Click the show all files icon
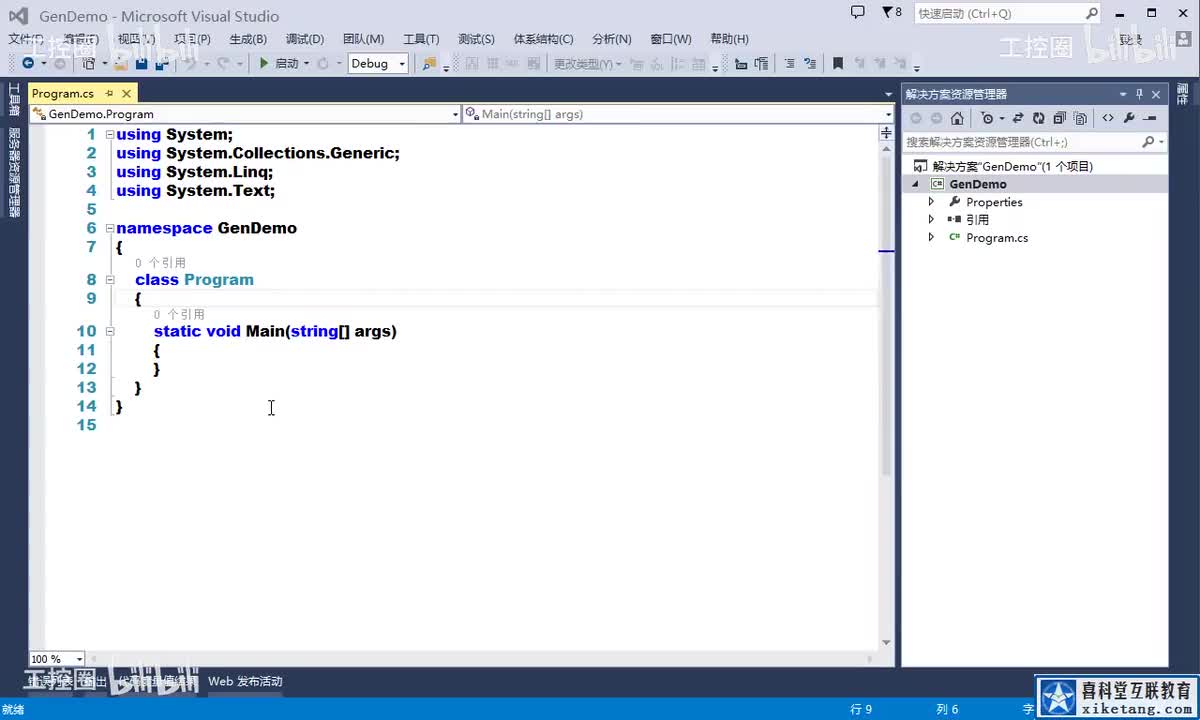This screenshot has width=1200, height=720. [x=1080, y=118]
